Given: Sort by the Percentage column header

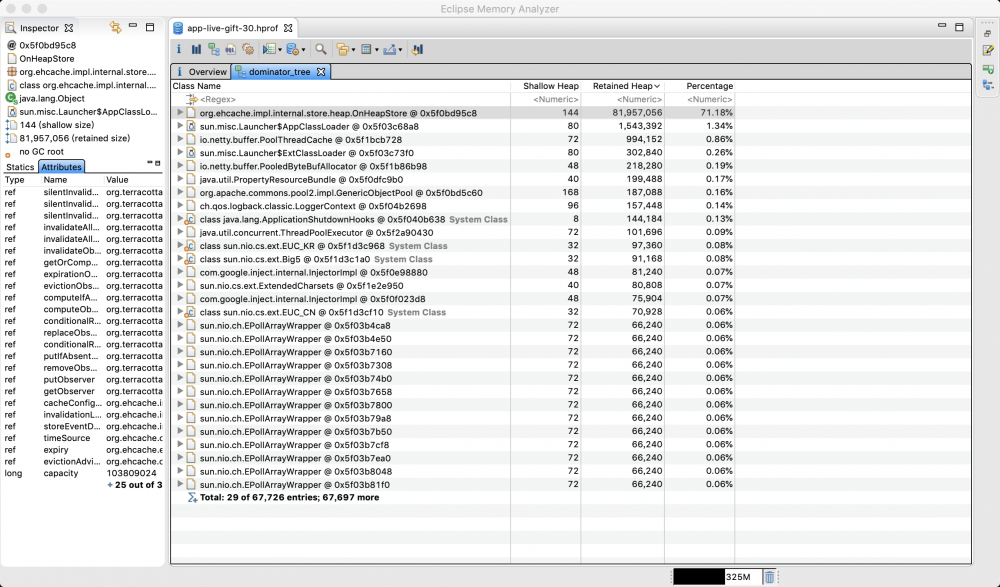Looking at the screenshot, I should click(x=700, y=85).
